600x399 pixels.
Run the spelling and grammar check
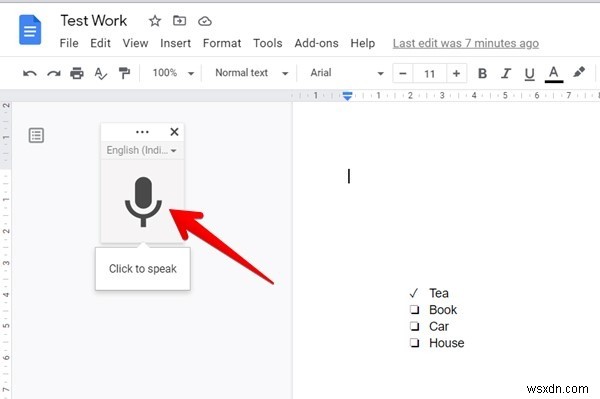pos(101,73)
